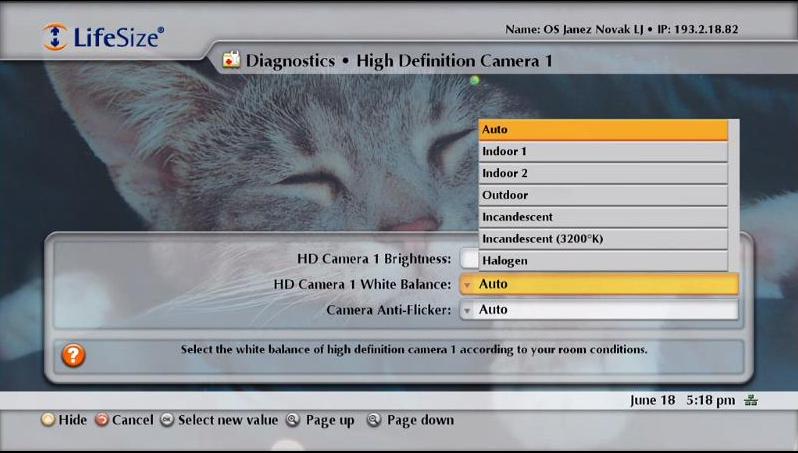Click the white balance dropdown arrow
Screen dimensions: 798x453
[467, 285]
